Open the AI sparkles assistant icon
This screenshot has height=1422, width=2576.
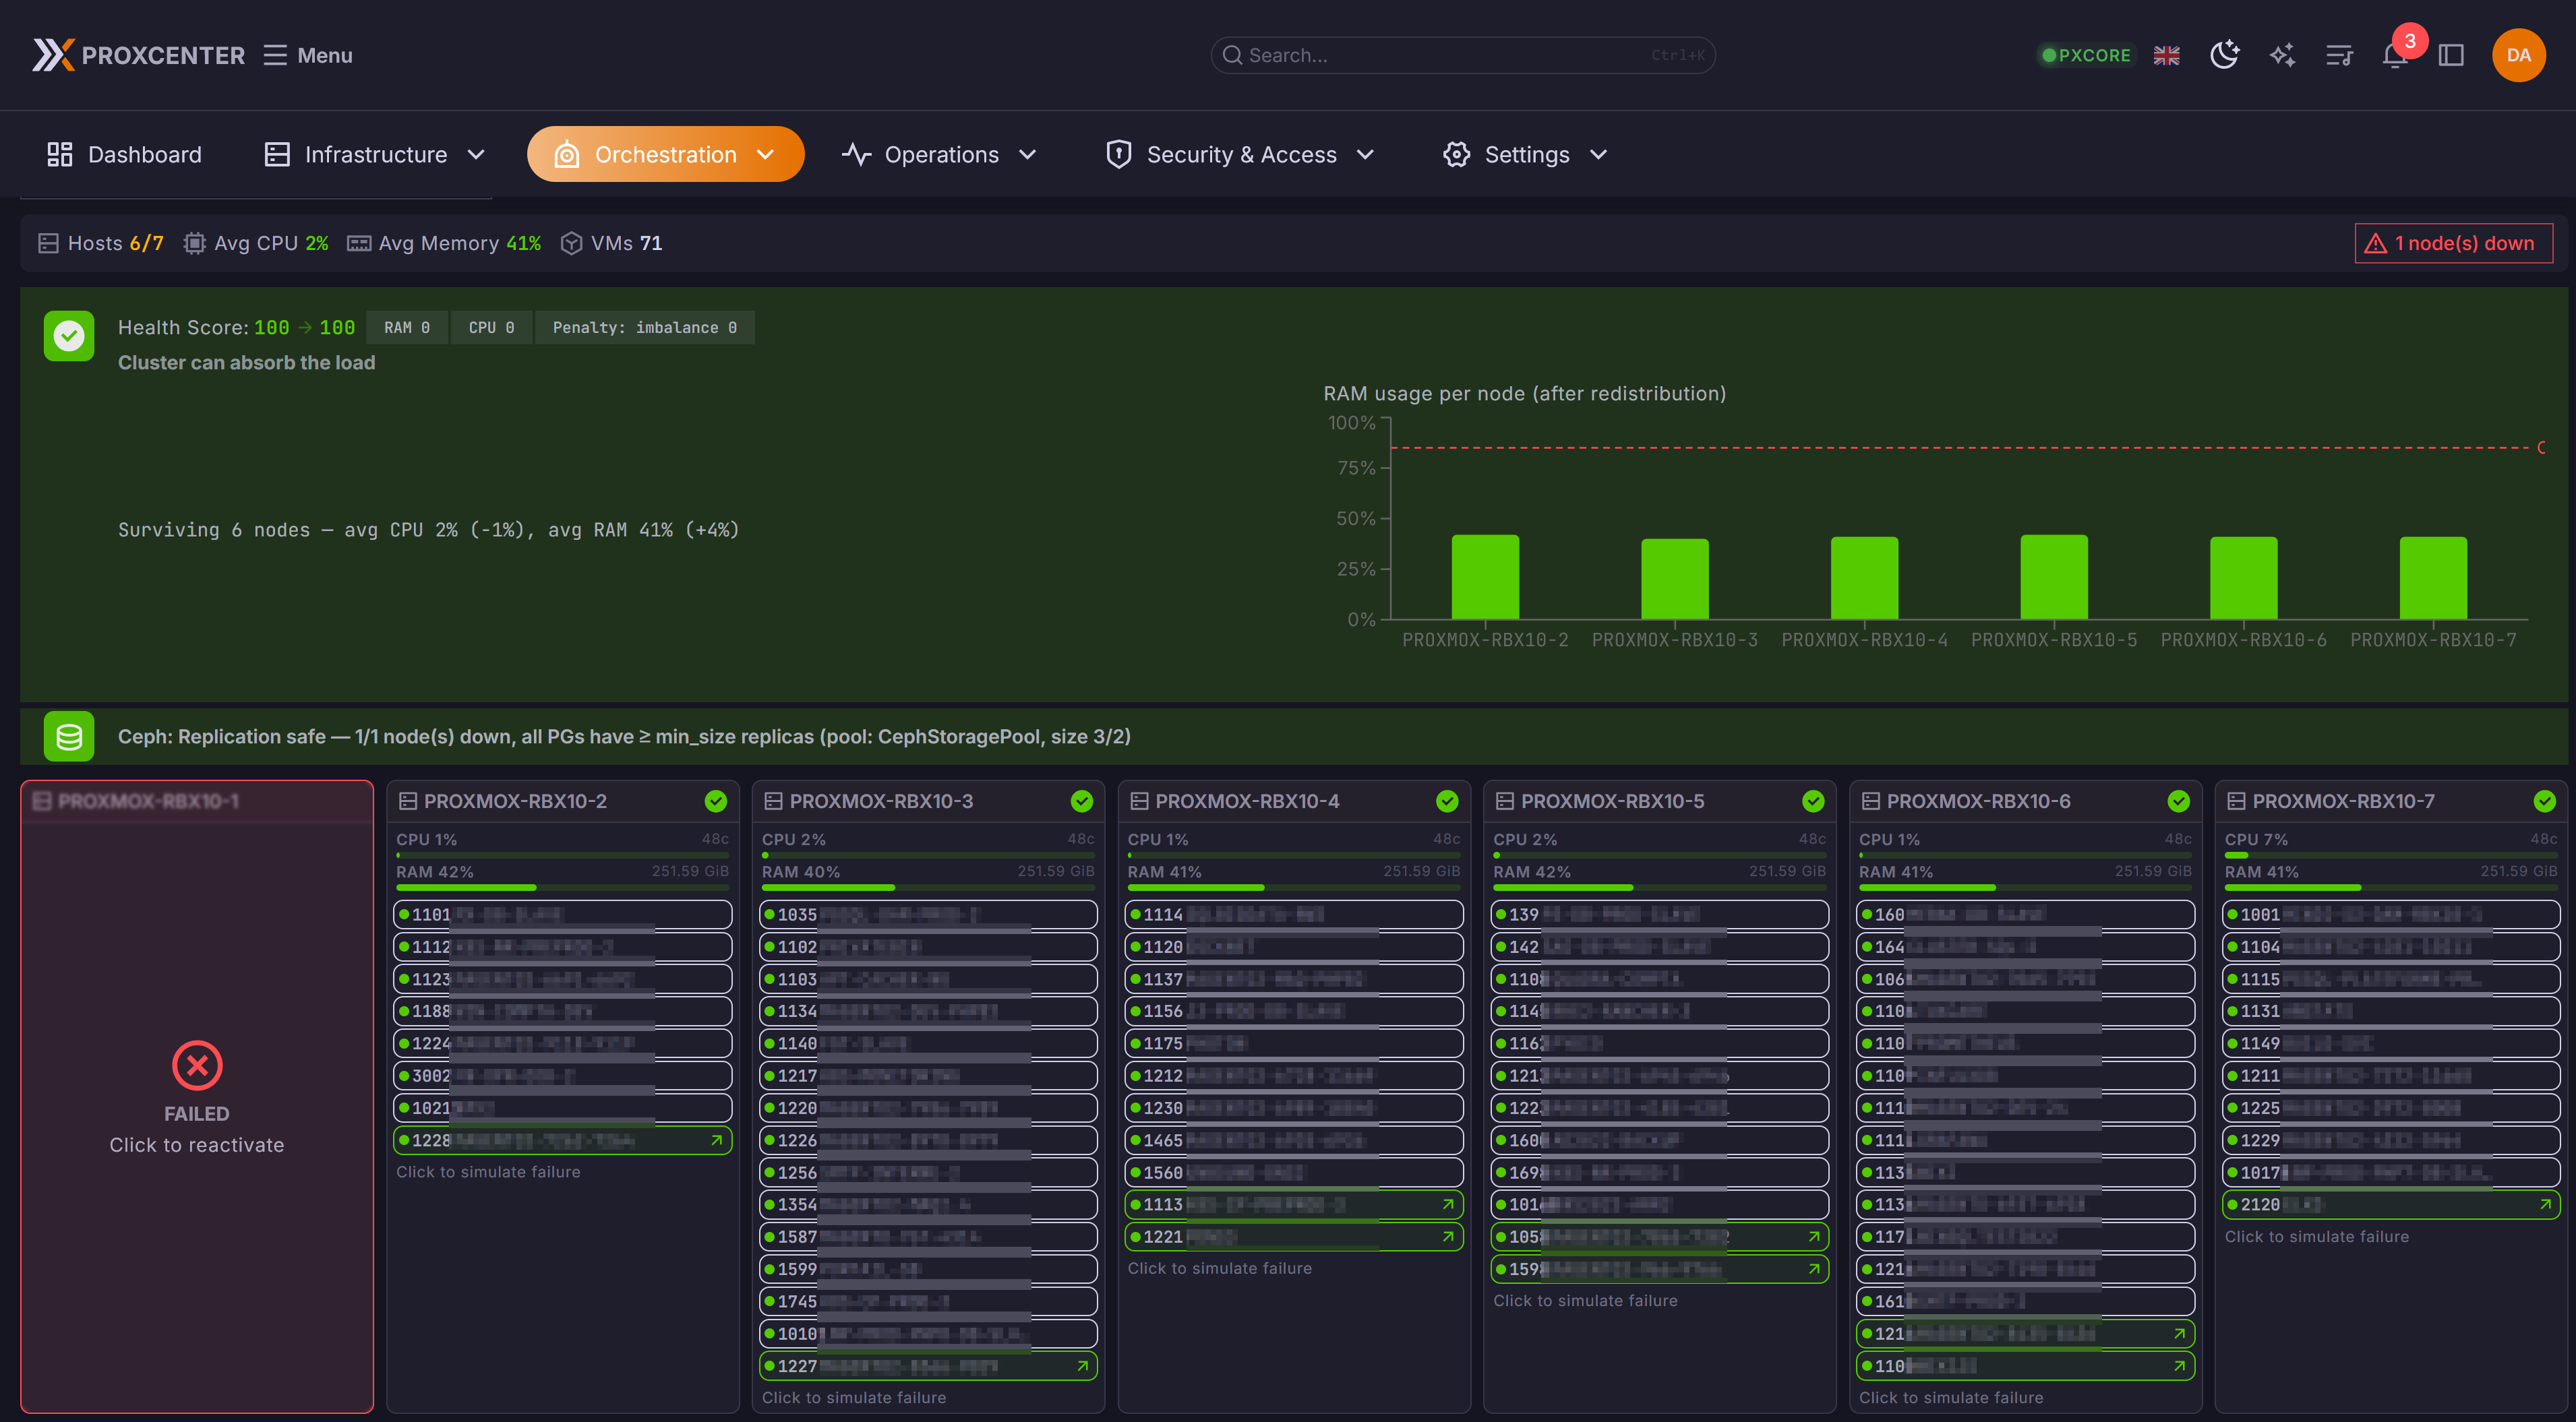click(x=2281, y=55)
